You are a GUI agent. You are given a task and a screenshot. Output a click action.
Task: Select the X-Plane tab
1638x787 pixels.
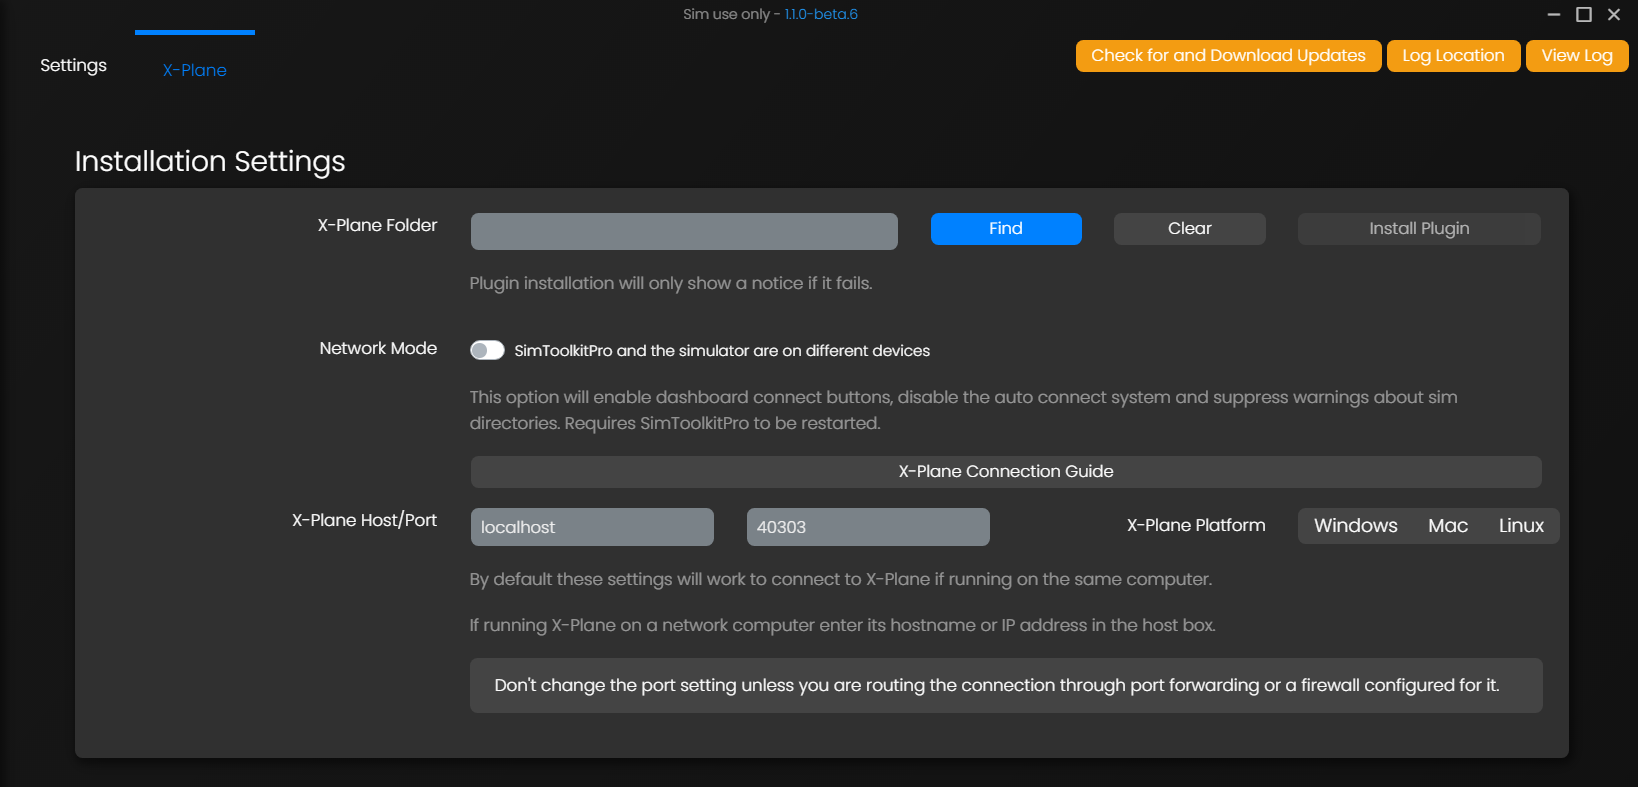(195, 70)
